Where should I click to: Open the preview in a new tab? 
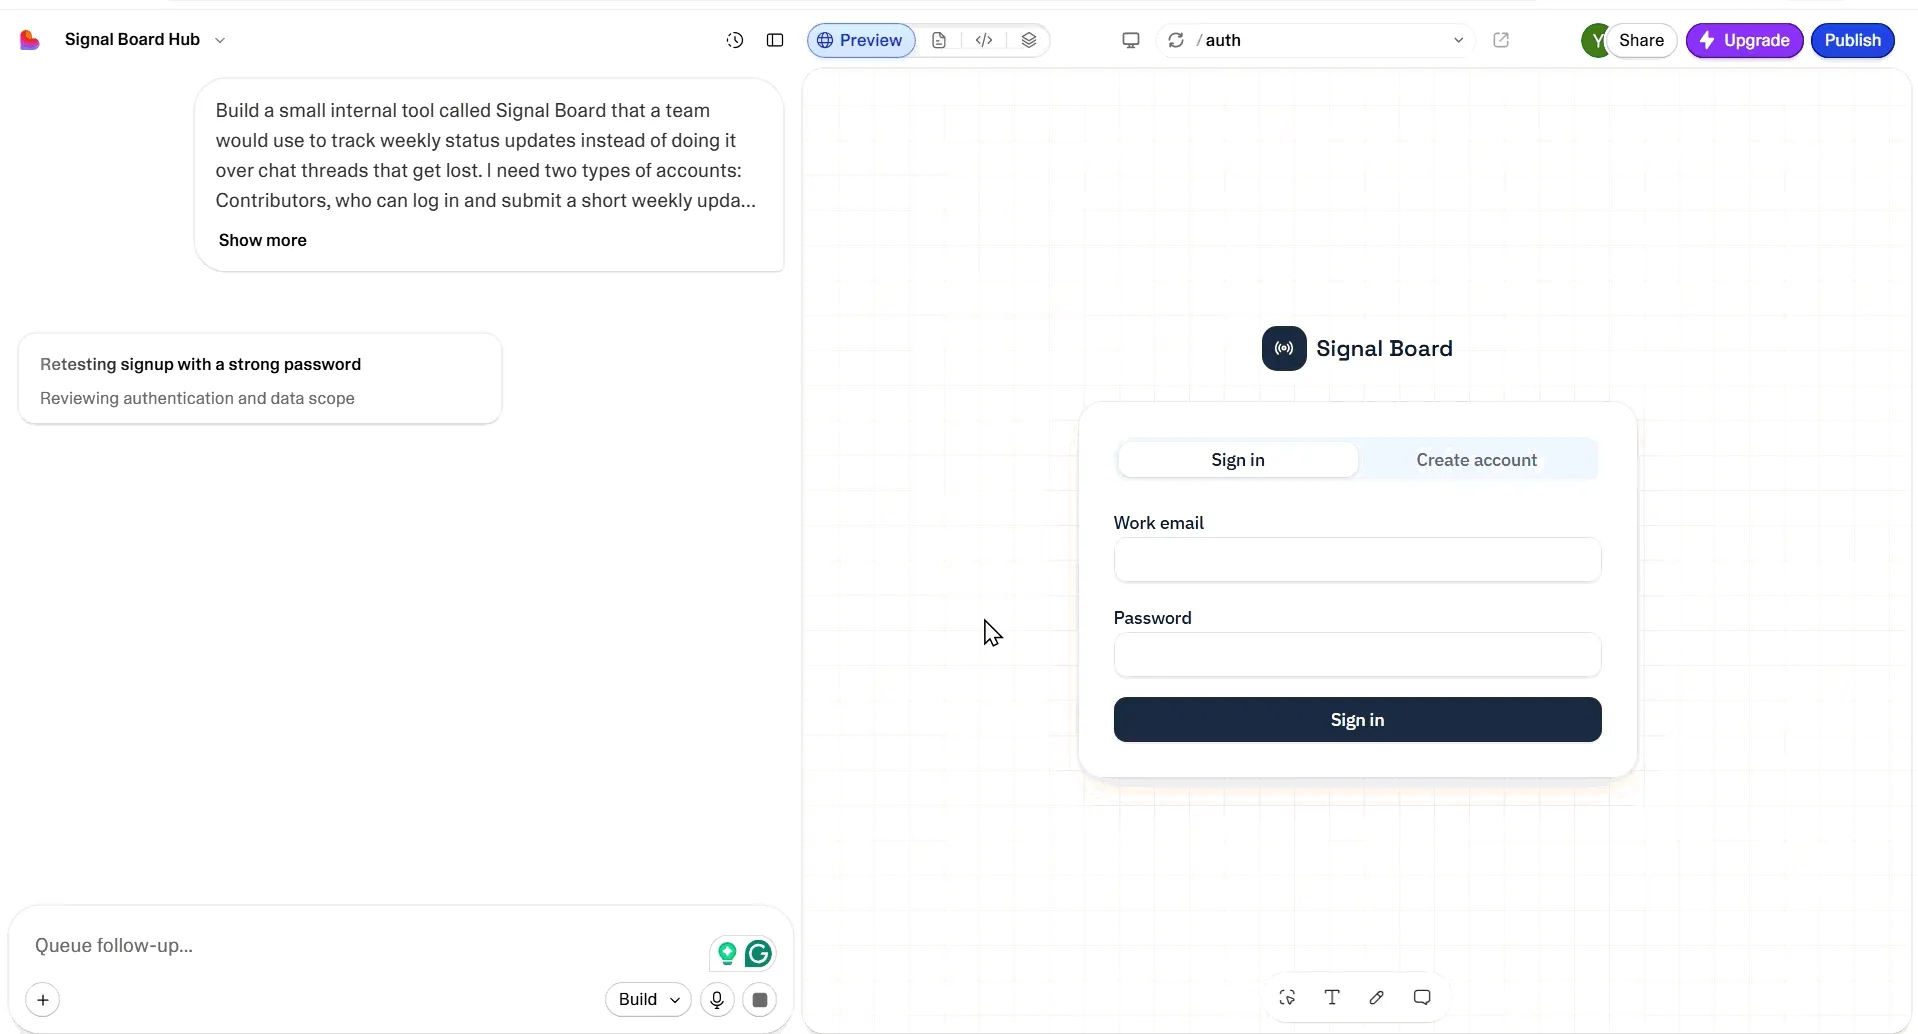(x=1501, y=40)
